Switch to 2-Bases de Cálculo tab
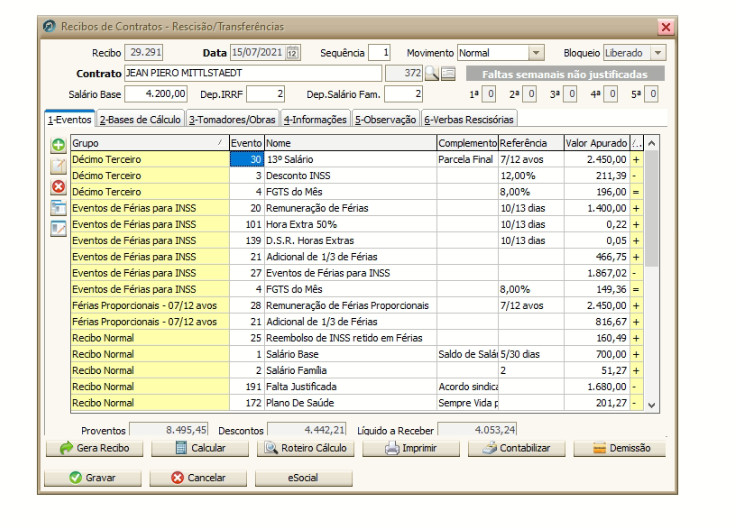This screenshot has width=737, height=529. click(140, 119)
